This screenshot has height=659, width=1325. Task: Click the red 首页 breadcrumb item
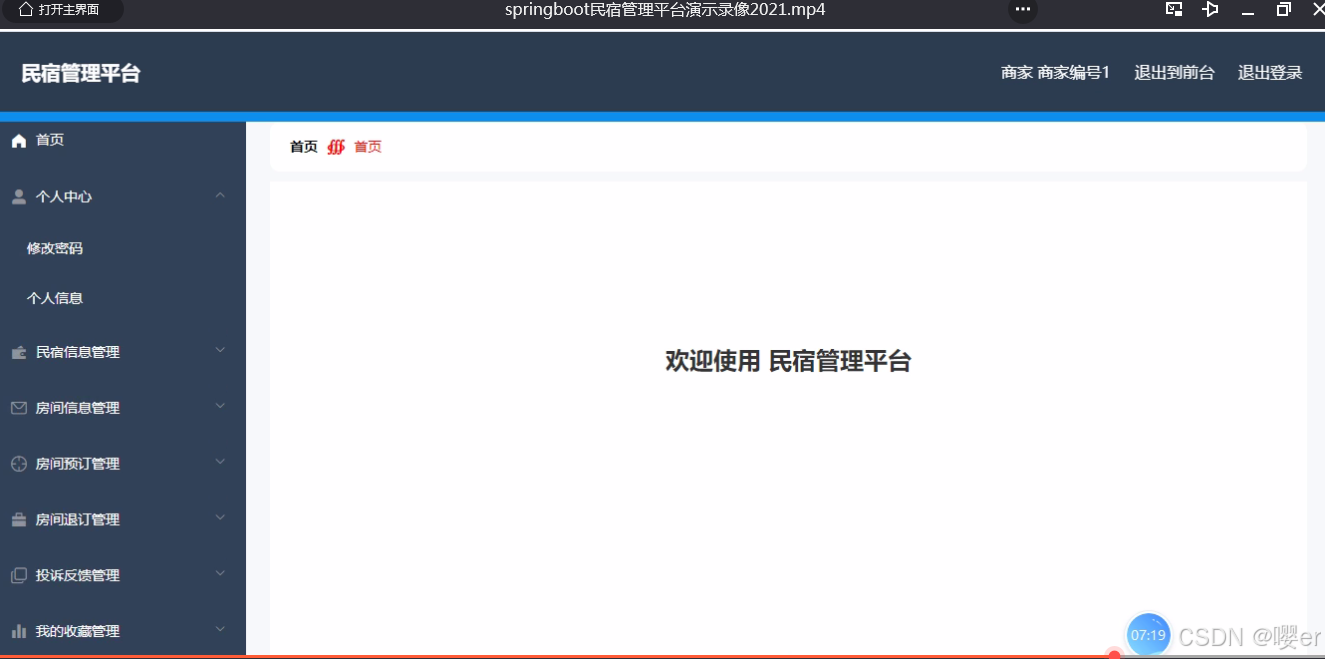[368, 147]
